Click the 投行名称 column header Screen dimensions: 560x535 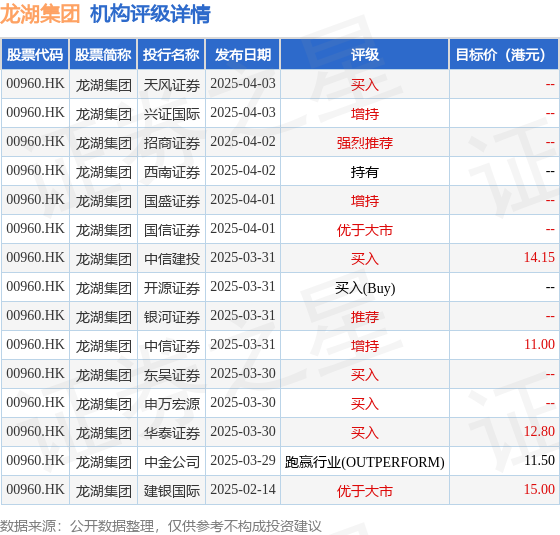click(171, 54)
